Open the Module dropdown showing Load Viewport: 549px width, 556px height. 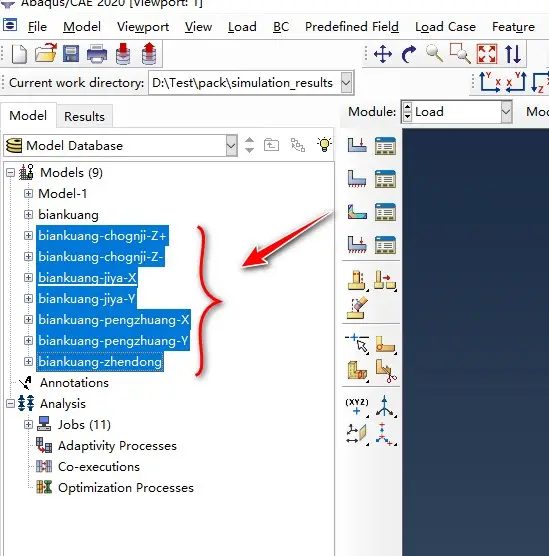457,112
